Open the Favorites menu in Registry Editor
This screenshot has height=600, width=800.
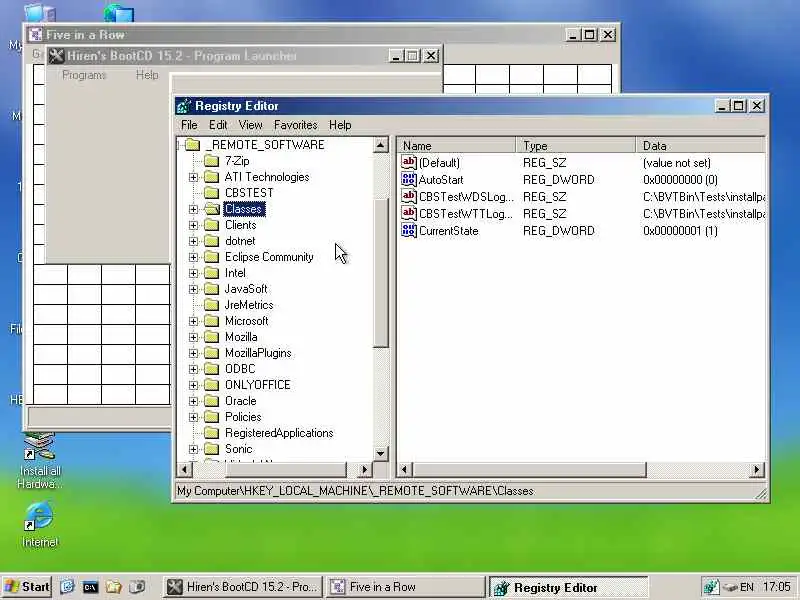tap(295, 125)
